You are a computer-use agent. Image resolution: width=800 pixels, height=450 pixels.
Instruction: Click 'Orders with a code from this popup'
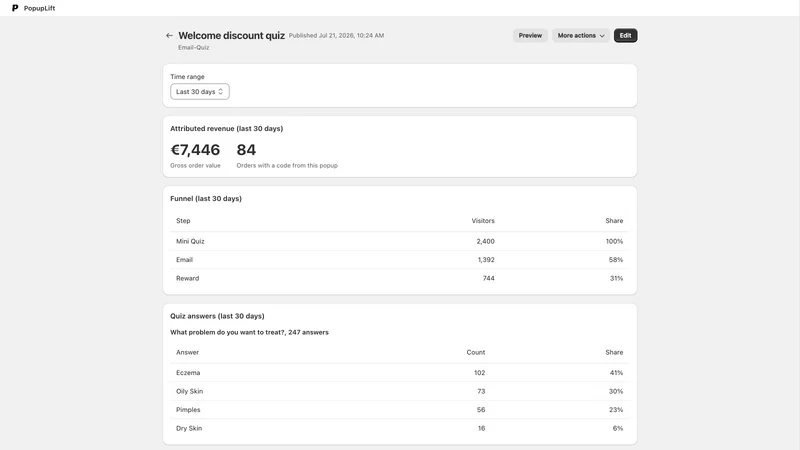coord(287,165)
